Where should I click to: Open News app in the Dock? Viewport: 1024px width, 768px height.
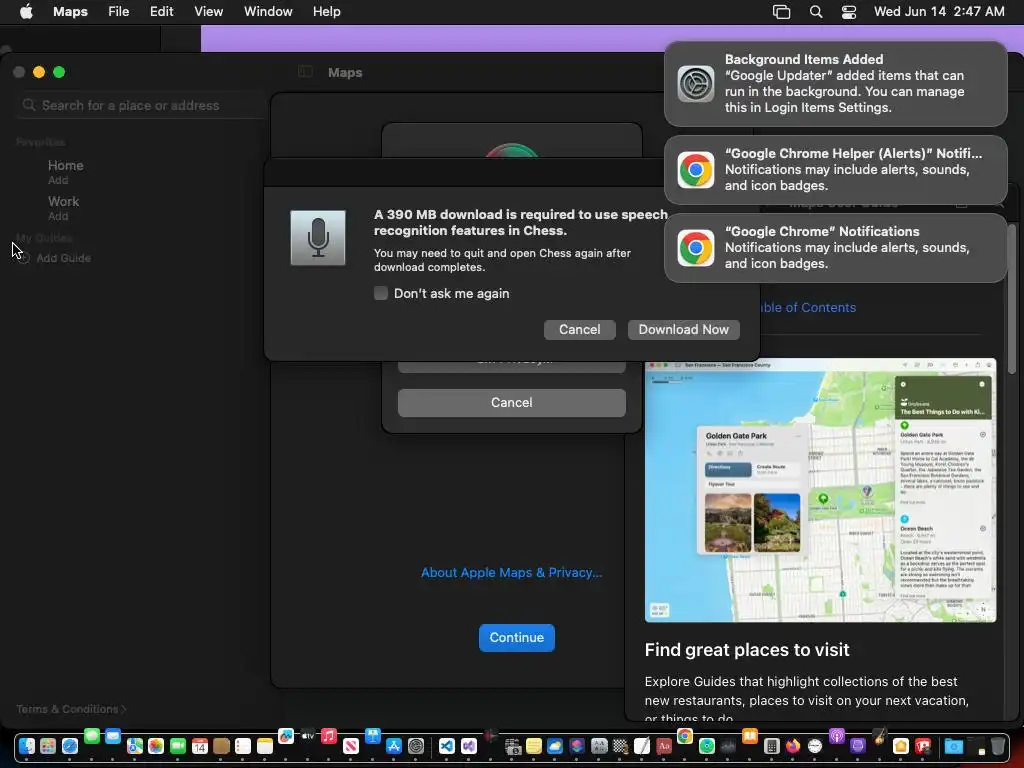click(x=351, y=746)
